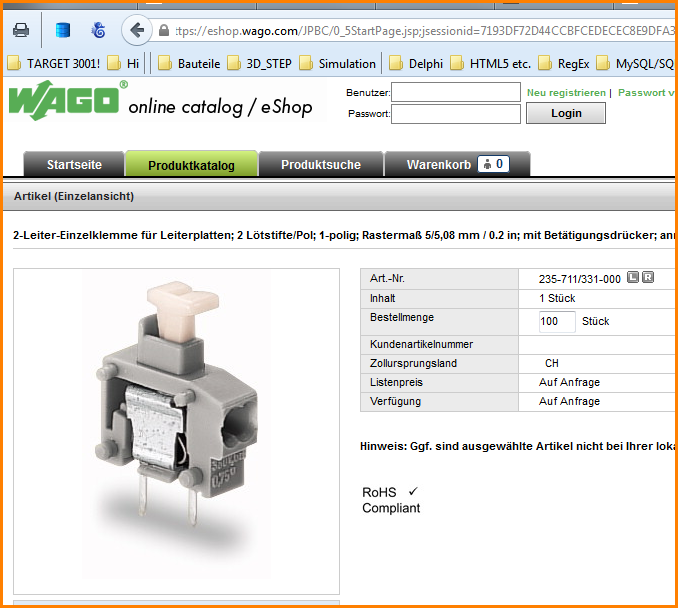Click the blue swirl icon in toolbar
The height and width of the screenshot is (608, 678).
pos(98,30)
